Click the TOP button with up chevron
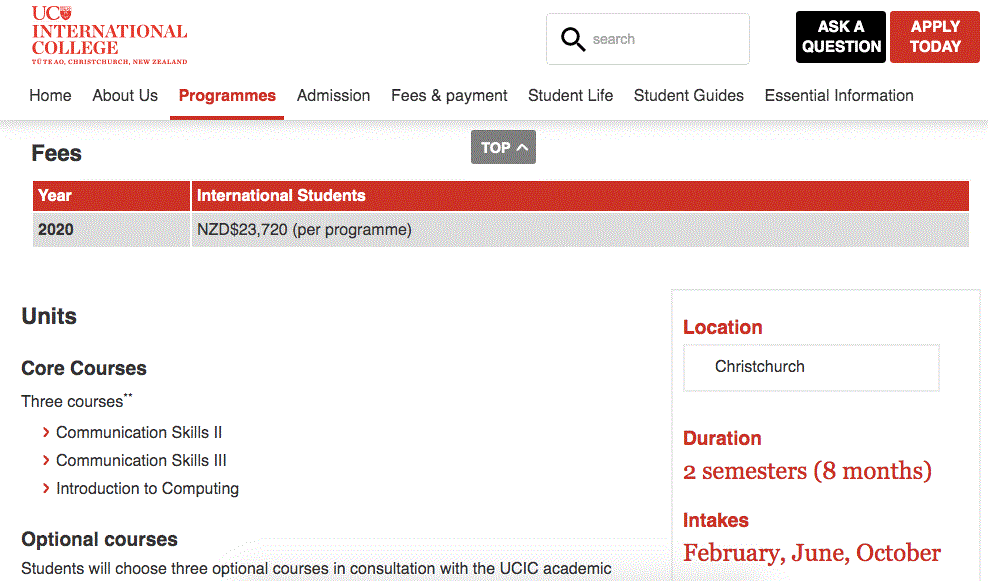Viewport: 988px width, 581px height. [x=503, y=147]
